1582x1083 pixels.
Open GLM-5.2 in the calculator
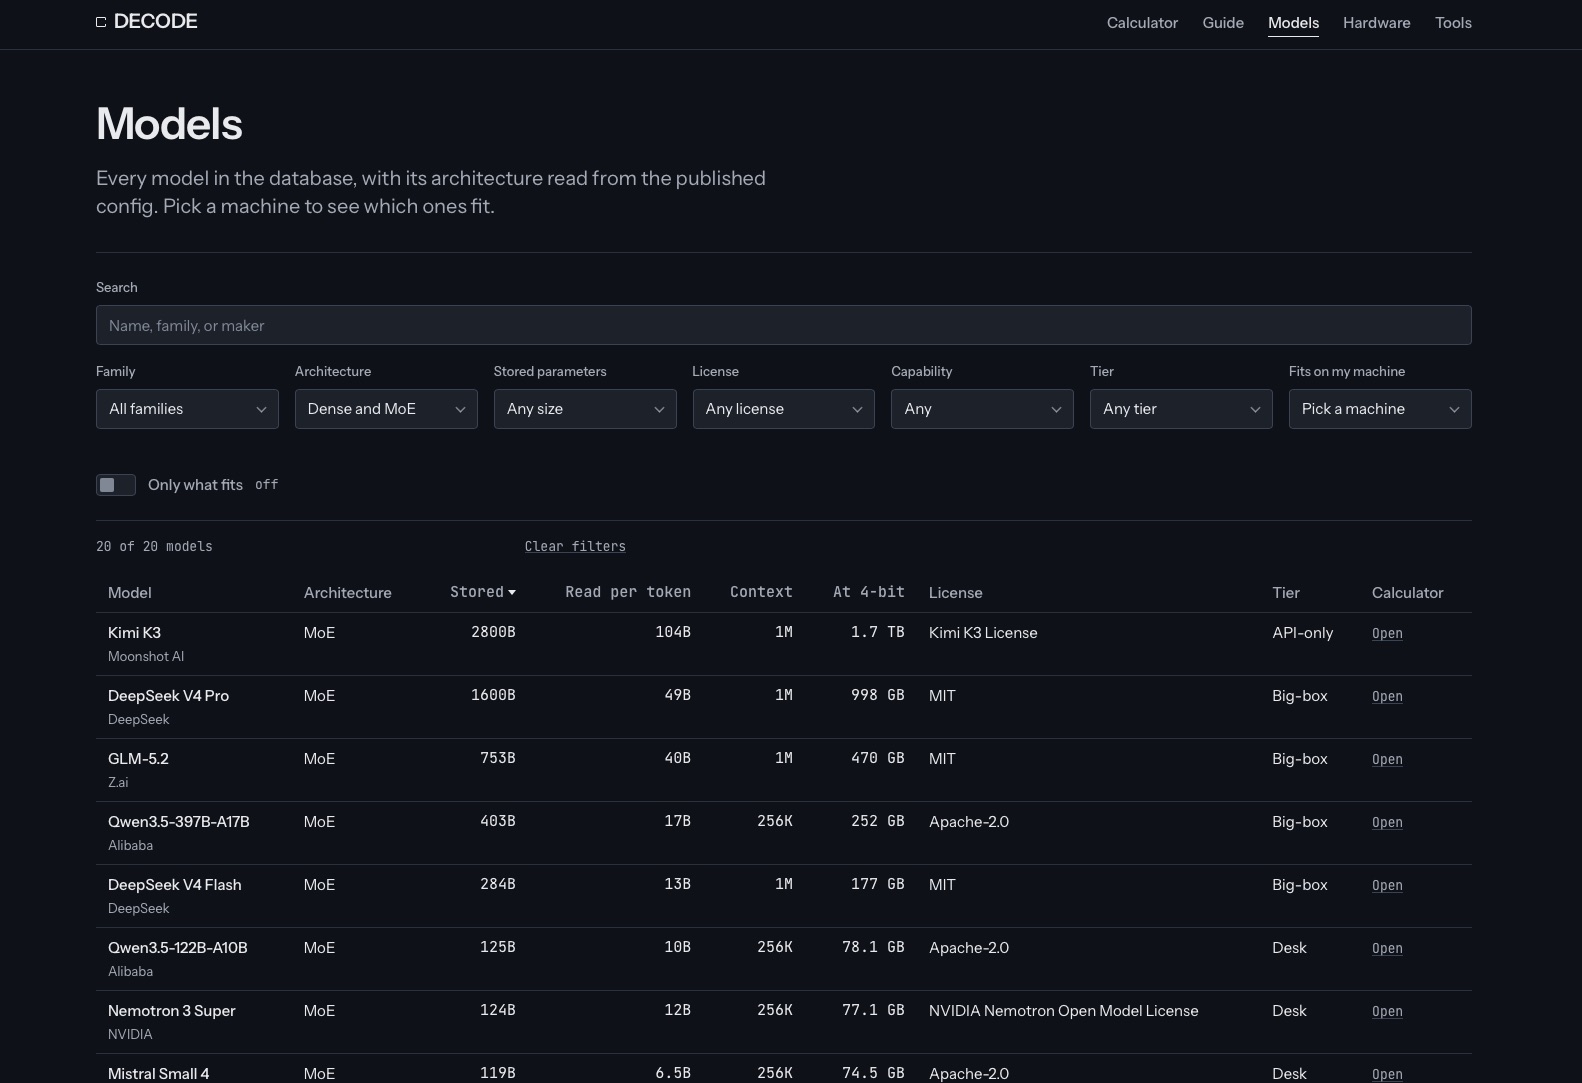coord(1387,759)
